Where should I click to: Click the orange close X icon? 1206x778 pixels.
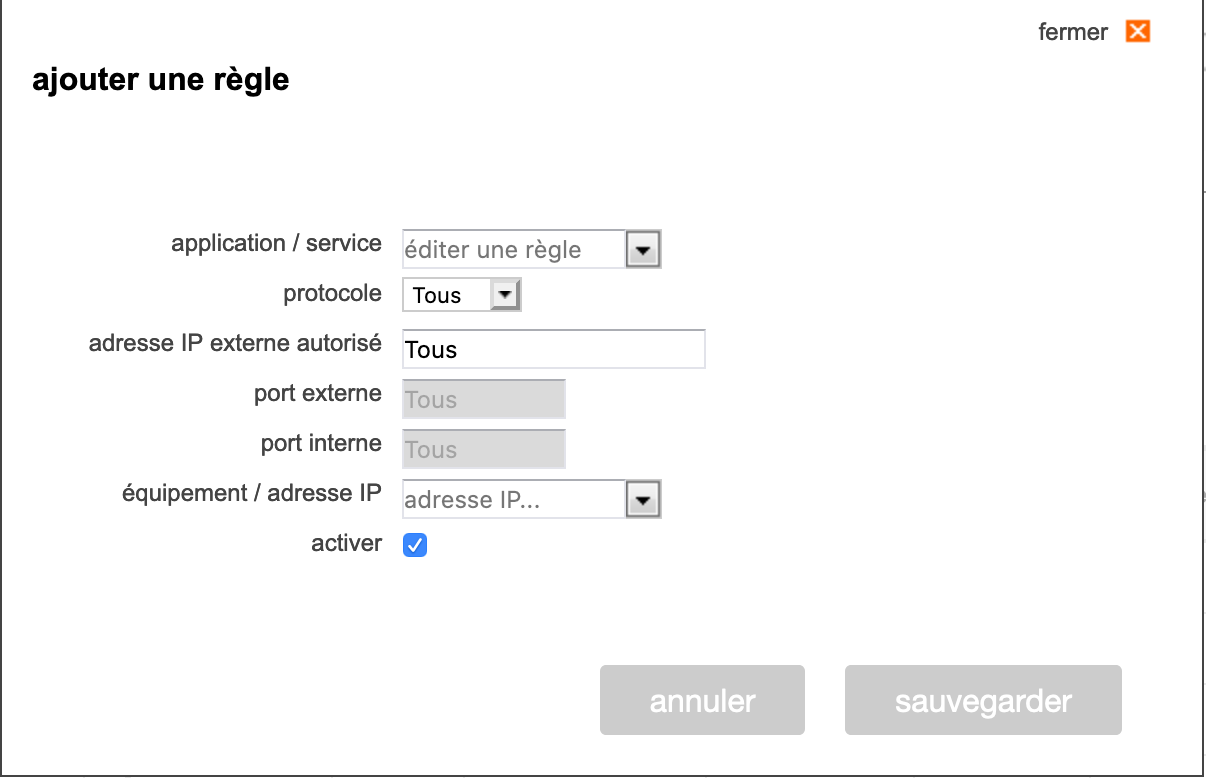[1137, 32]
